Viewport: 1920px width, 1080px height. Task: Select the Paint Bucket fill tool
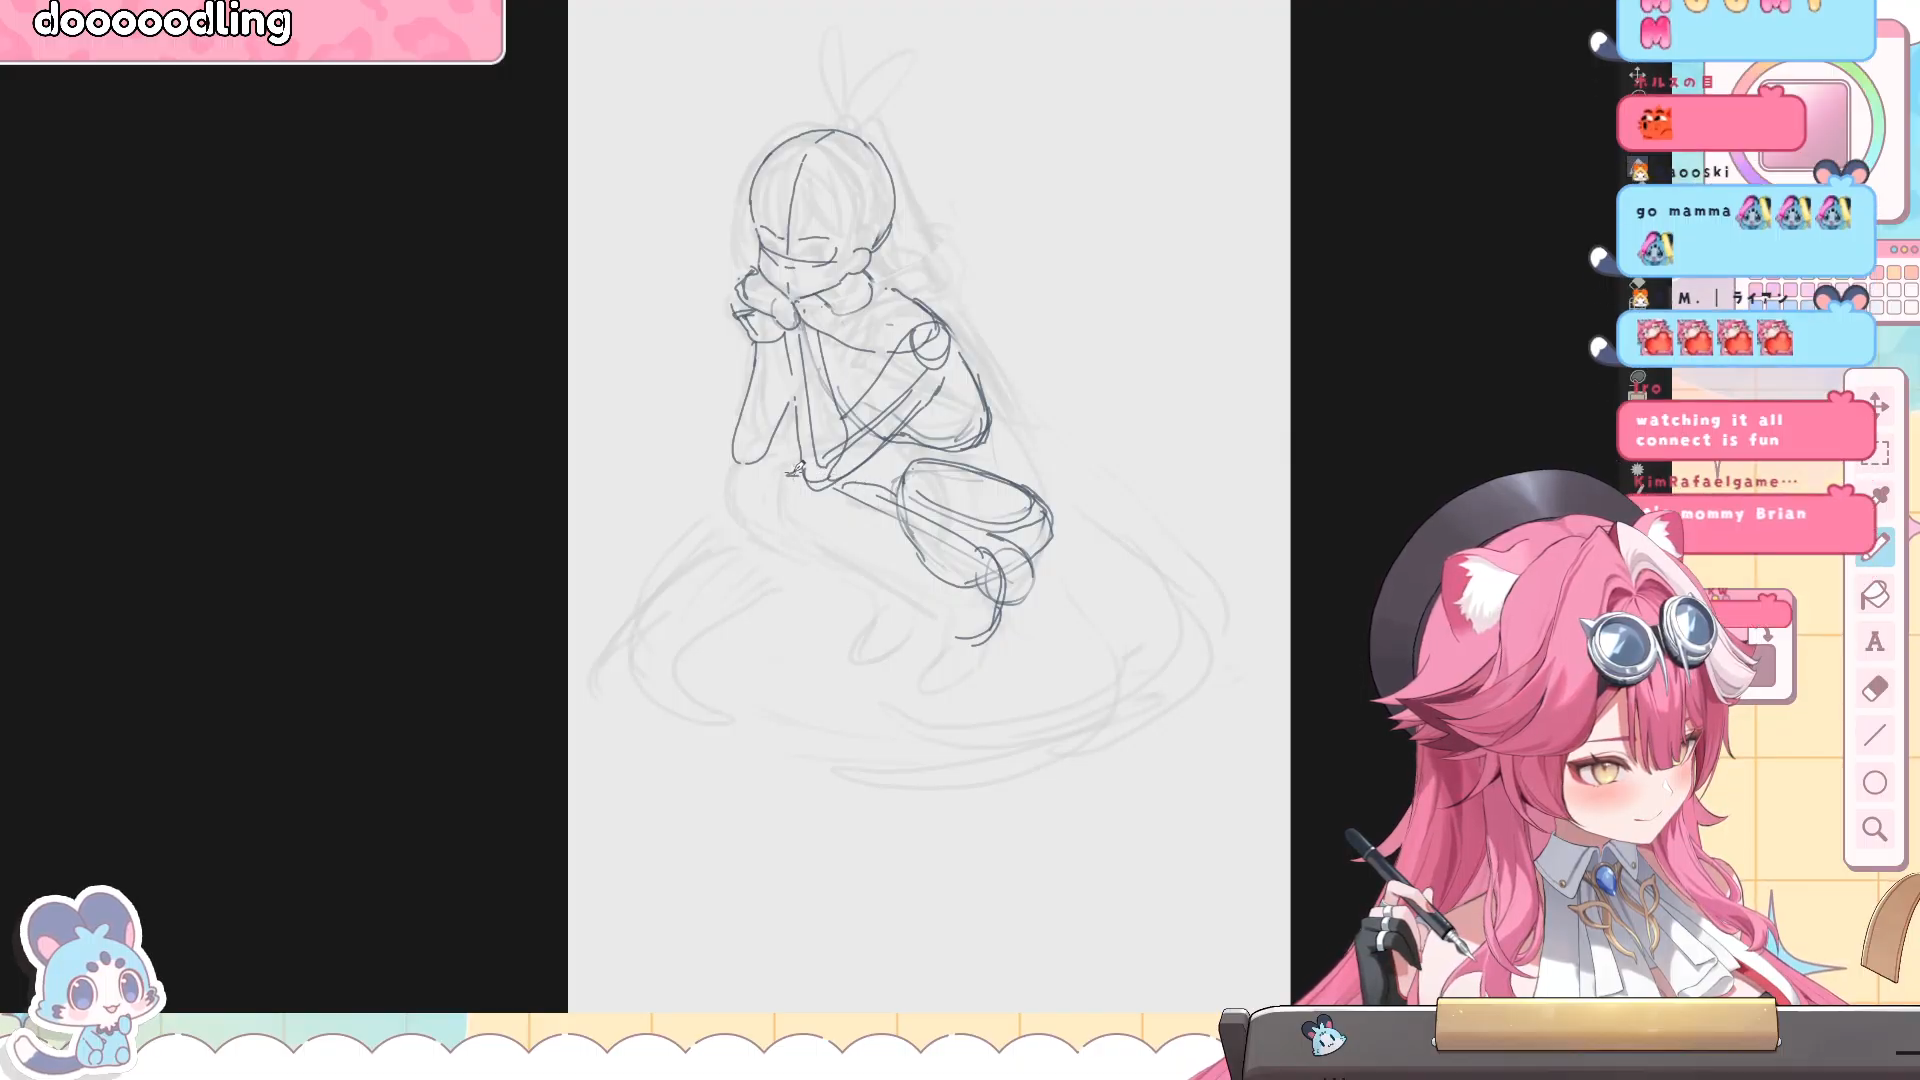click(1874, 595)
